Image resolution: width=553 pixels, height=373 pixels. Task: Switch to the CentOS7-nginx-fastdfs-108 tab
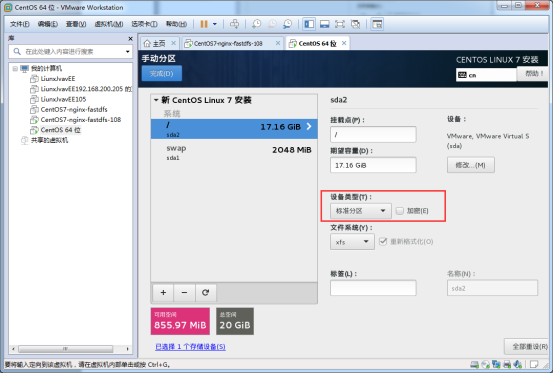[228, 43]
